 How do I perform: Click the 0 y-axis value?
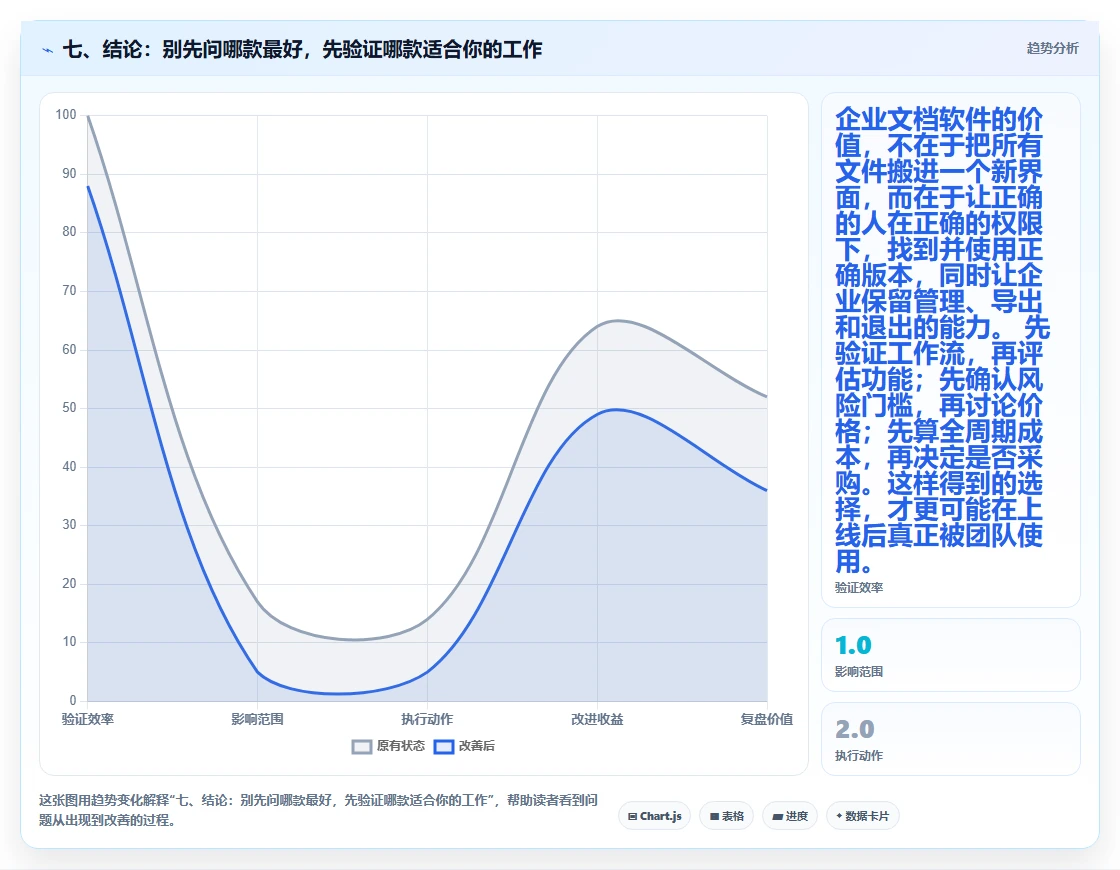coord(73,700)
